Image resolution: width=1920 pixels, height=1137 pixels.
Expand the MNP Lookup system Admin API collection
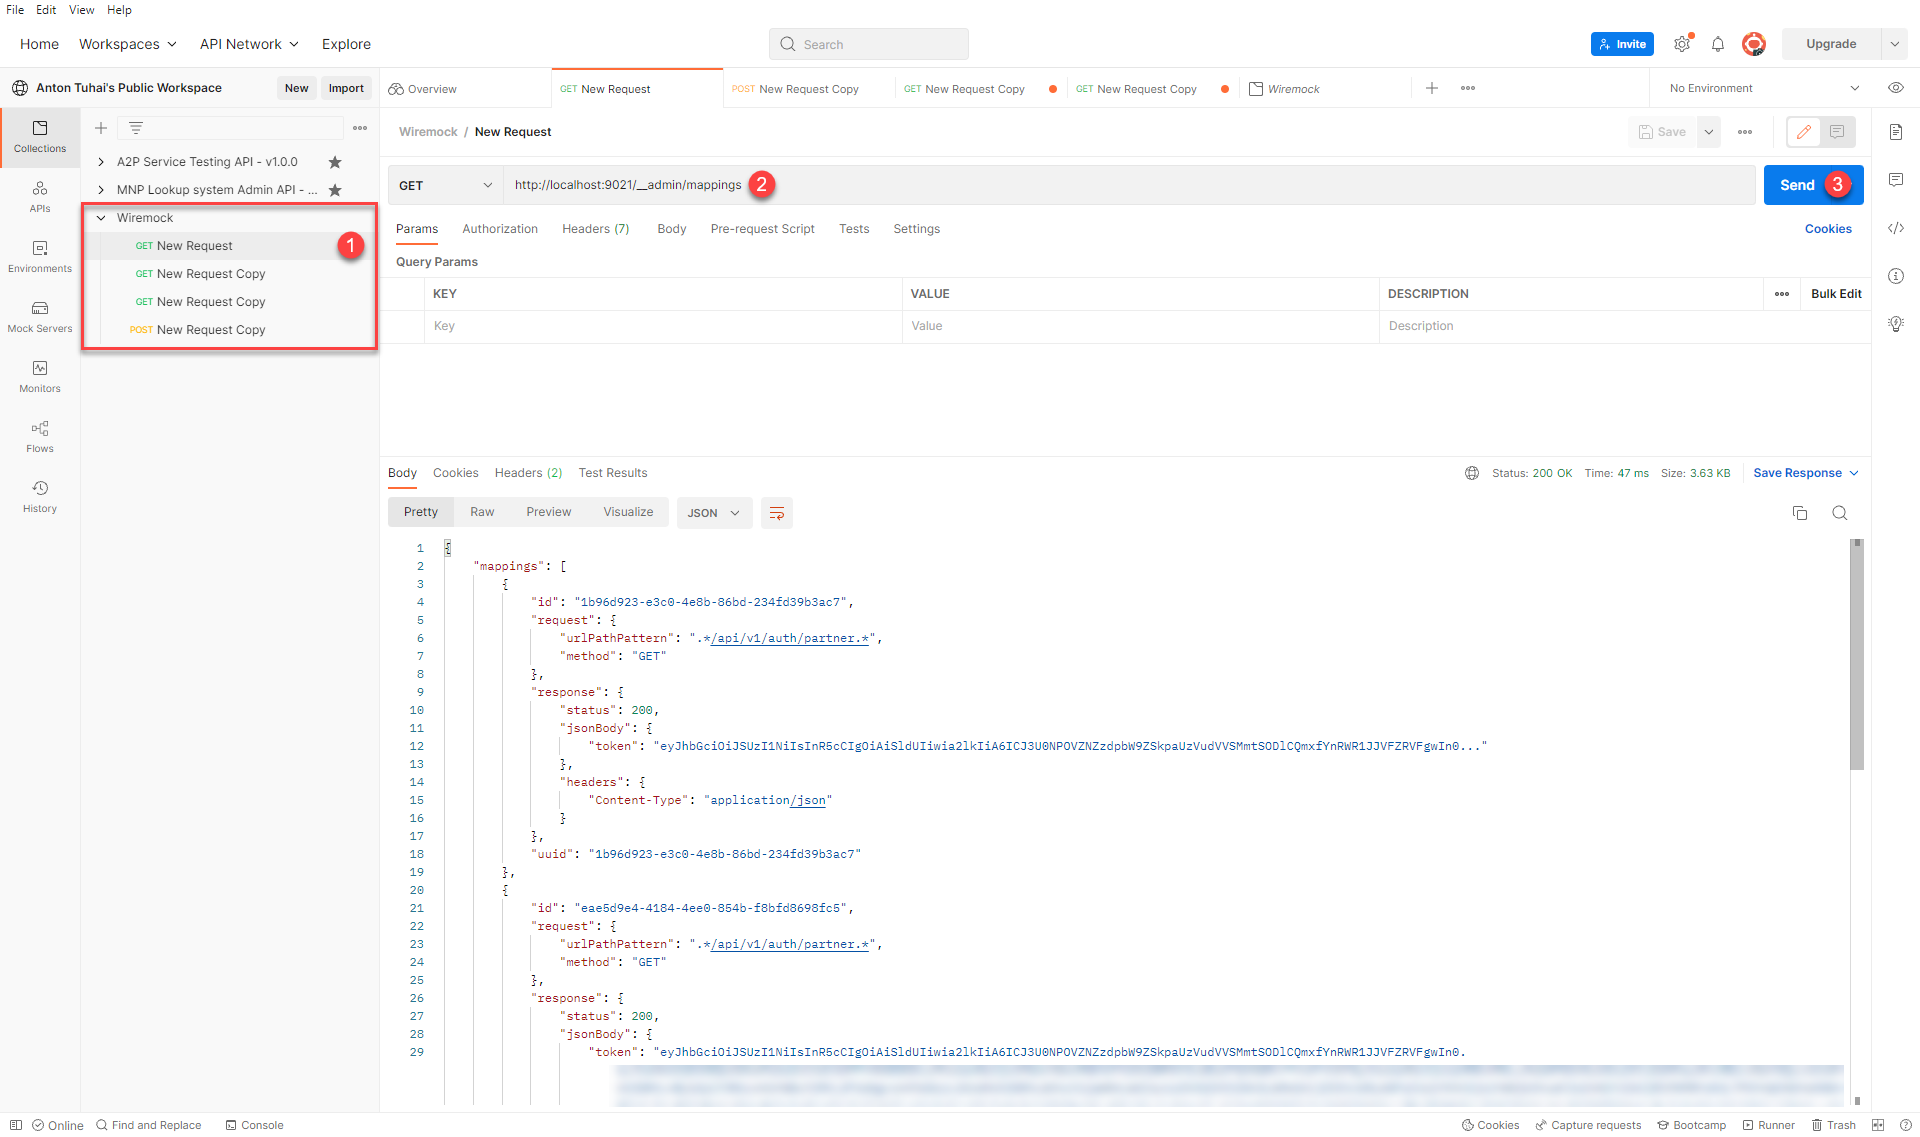pos(101,190)
